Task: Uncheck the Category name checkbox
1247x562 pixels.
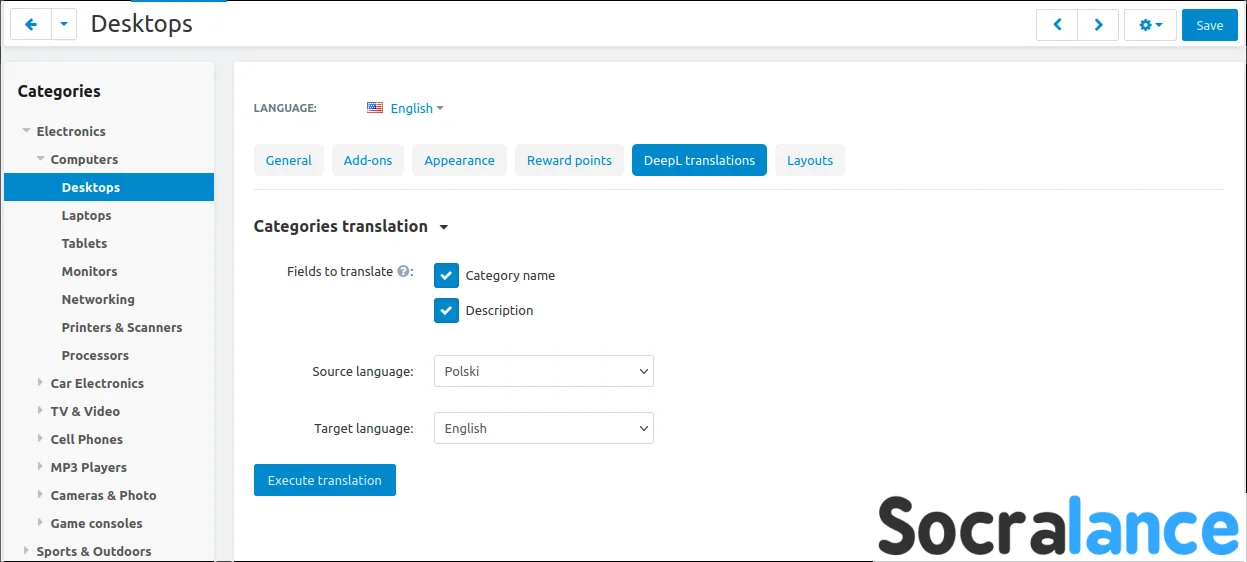Action: click(446, 275)
